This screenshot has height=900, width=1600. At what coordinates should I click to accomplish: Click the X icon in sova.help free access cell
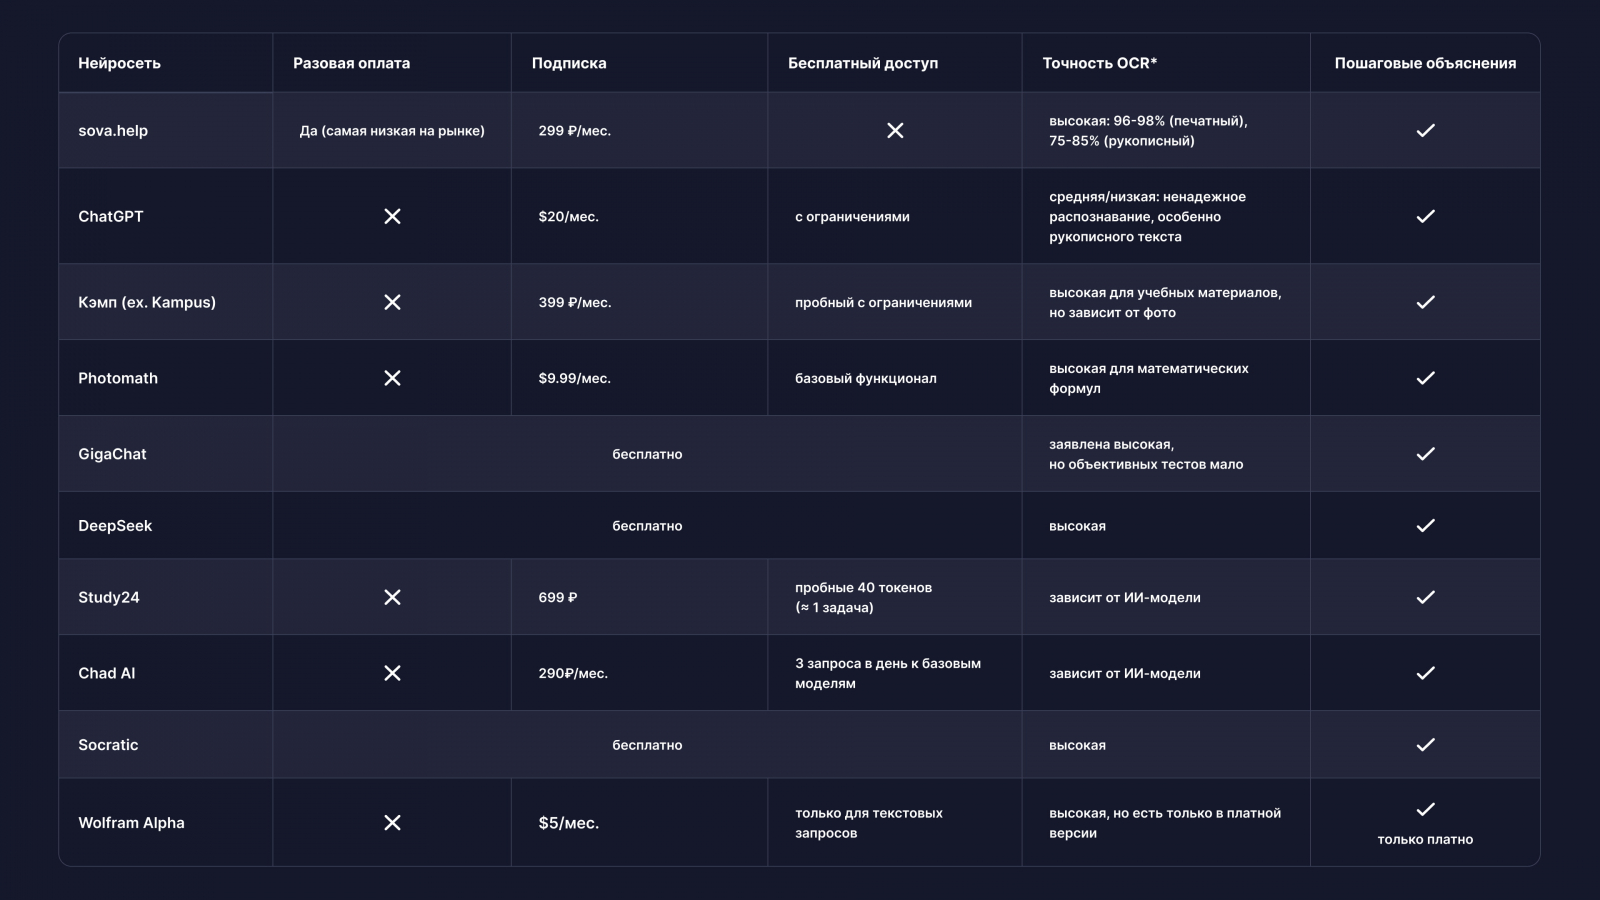pos(895,131)
